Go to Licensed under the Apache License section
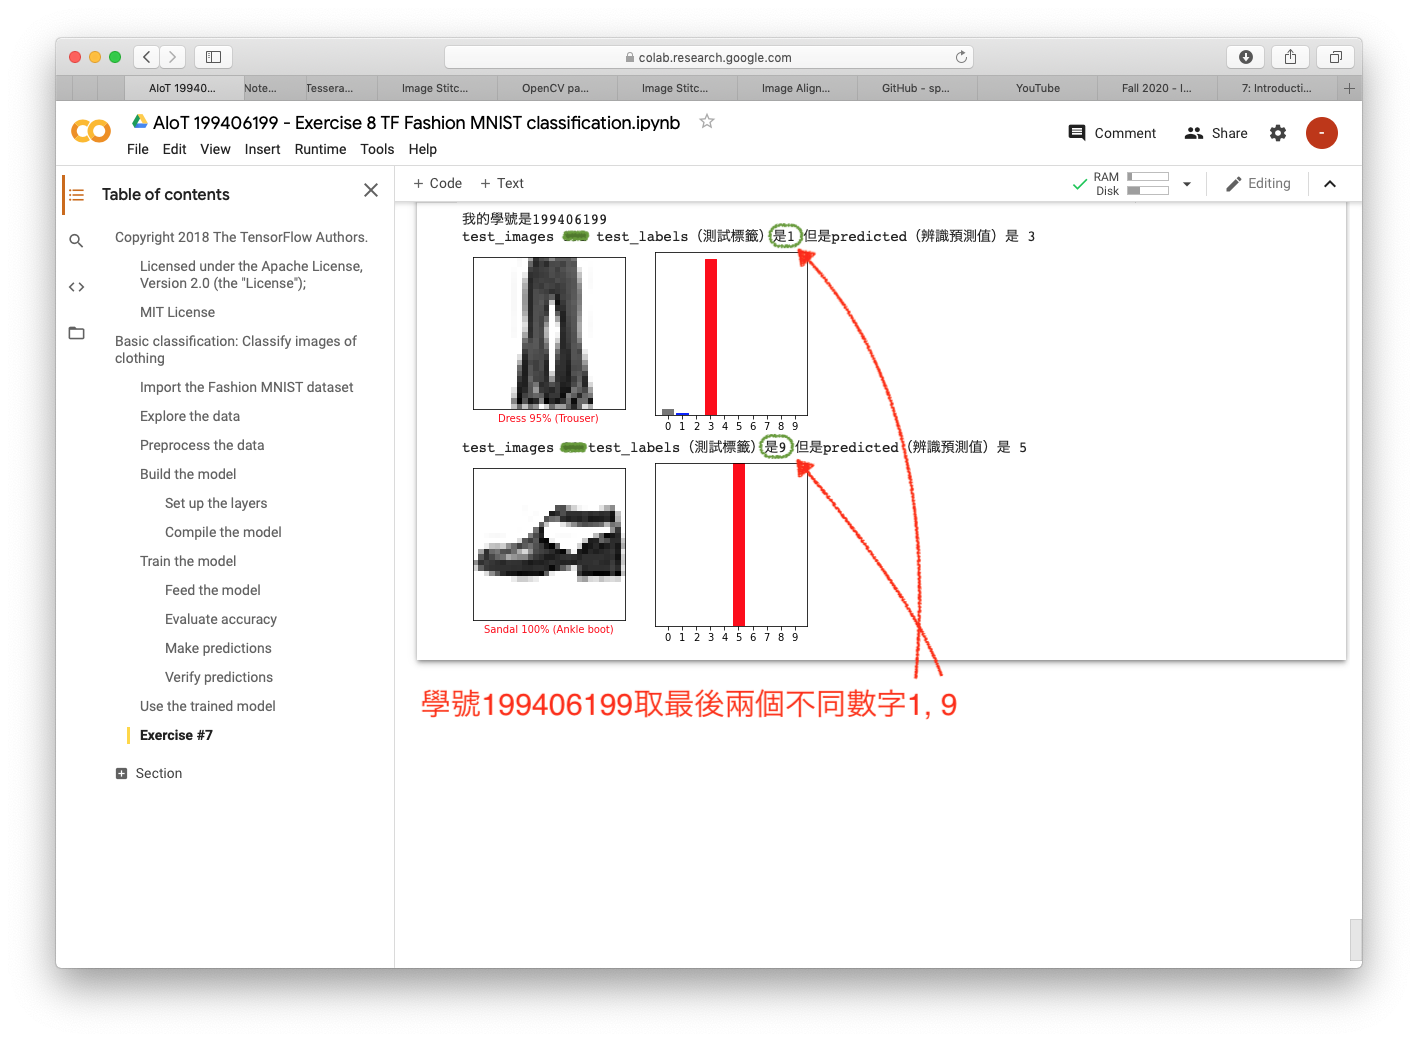Viewport: 1418px width, 1042px height. point(251,274)
